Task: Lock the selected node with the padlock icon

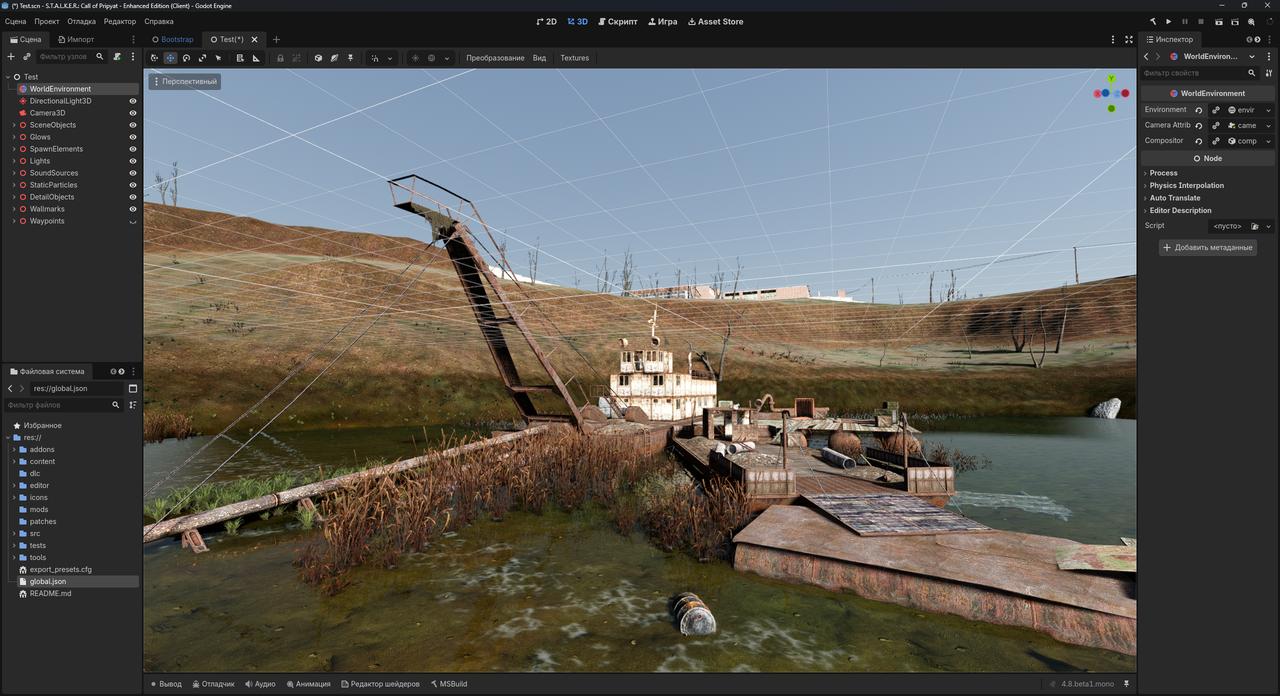Action: [280, 58]
